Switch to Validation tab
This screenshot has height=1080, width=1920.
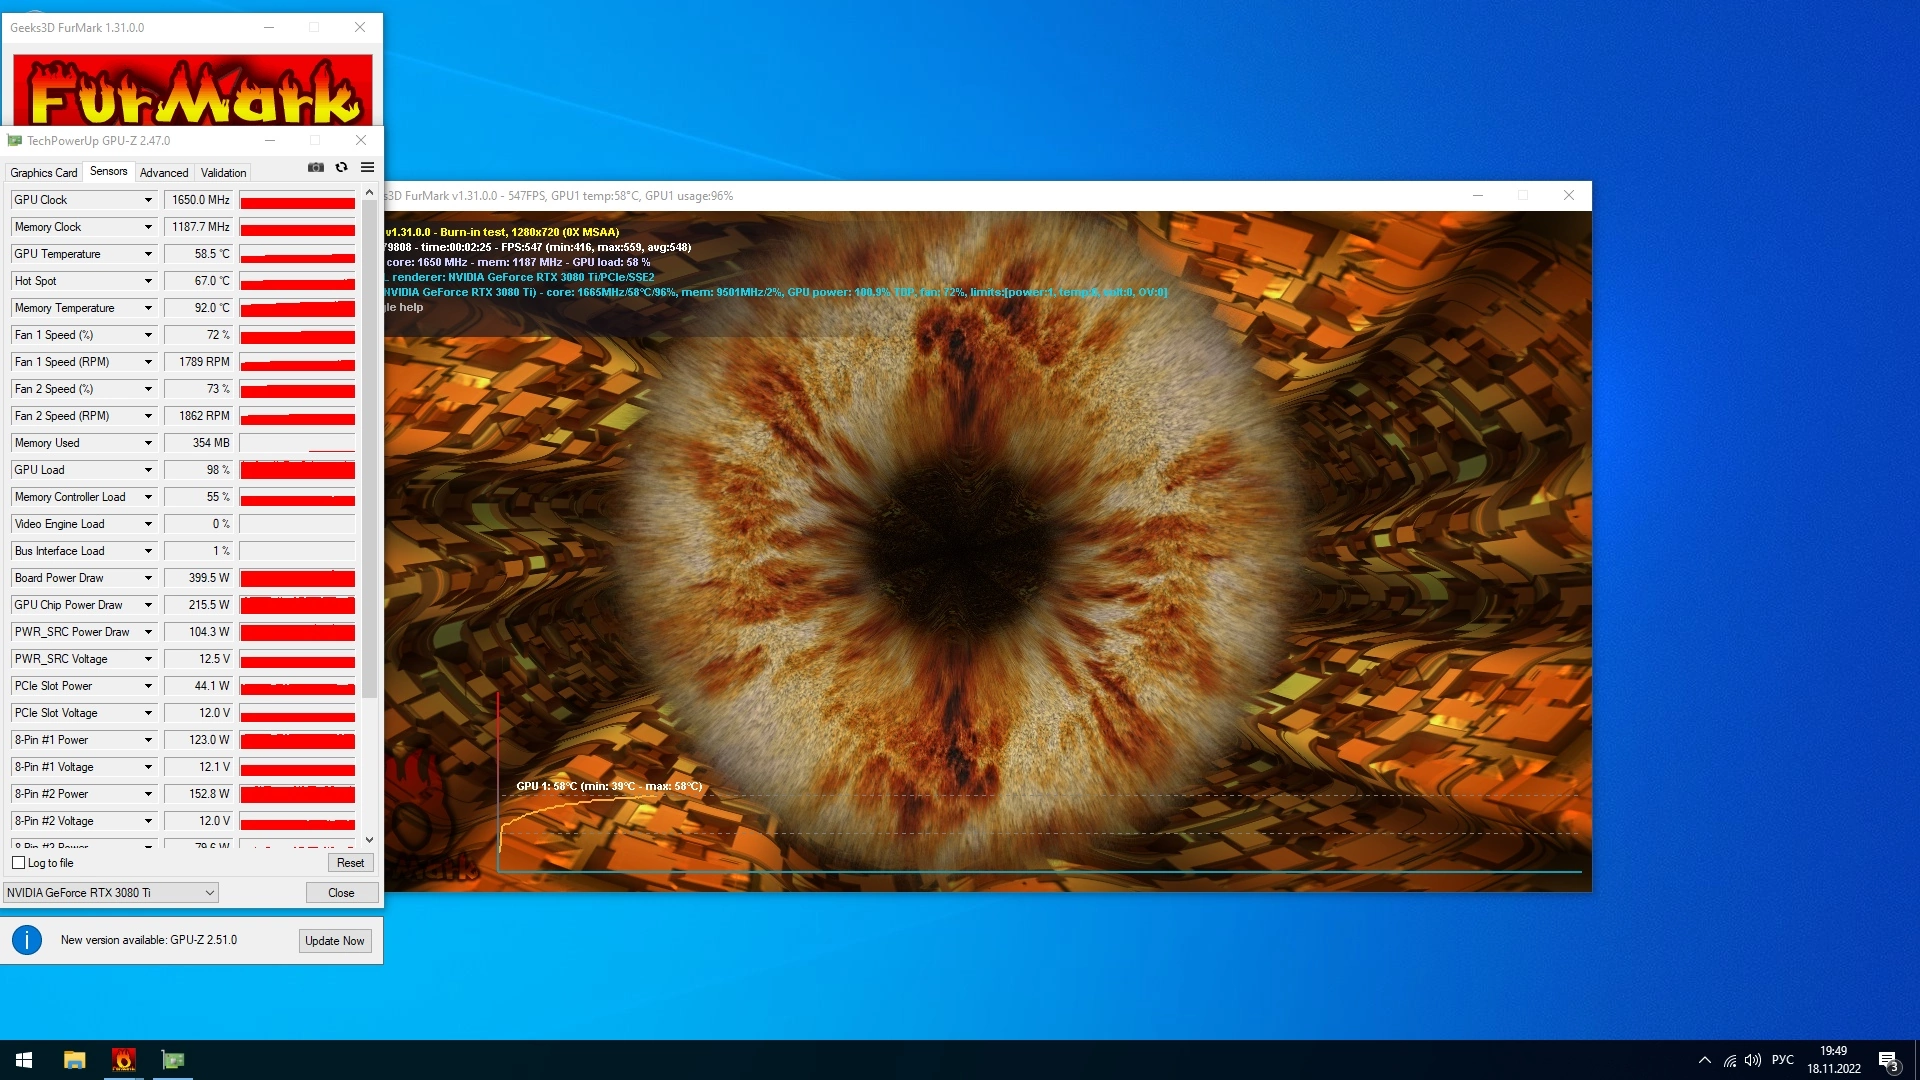pyautogui.click(x=223, y=173)
